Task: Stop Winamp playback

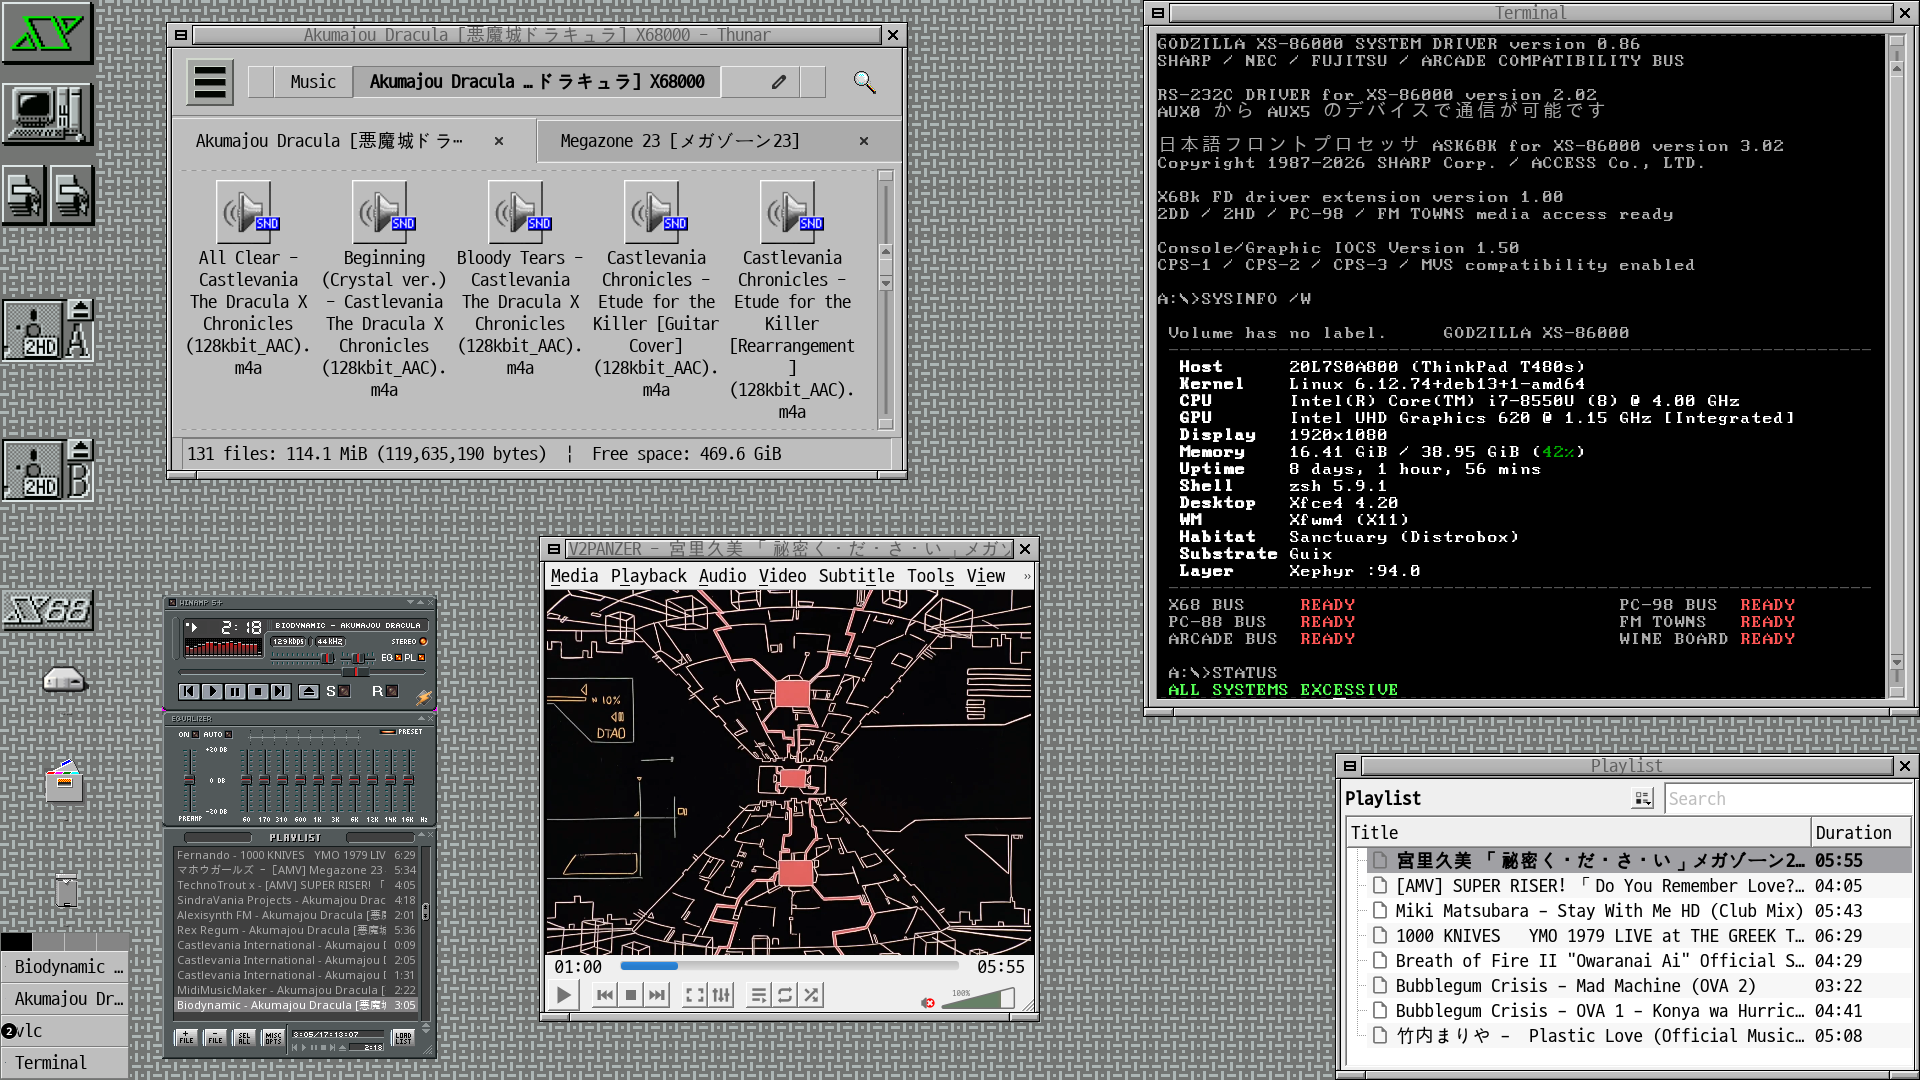Action: click(258, 691)
